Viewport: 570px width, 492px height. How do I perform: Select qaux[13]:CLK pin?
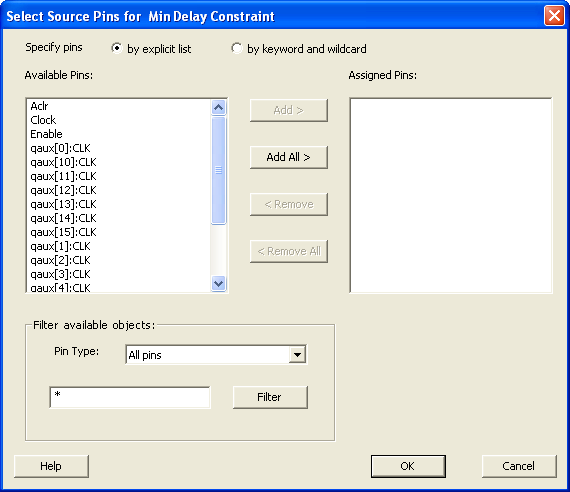pyautogui.click(x=119, y=204)
